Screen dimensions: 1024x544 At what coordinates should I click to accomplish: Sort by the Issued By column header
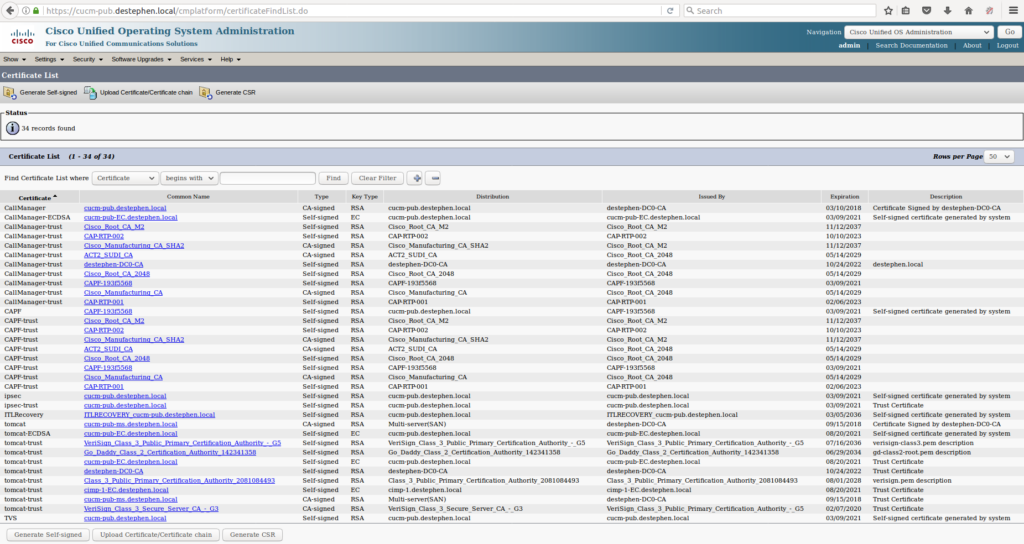tap(711, 197)
